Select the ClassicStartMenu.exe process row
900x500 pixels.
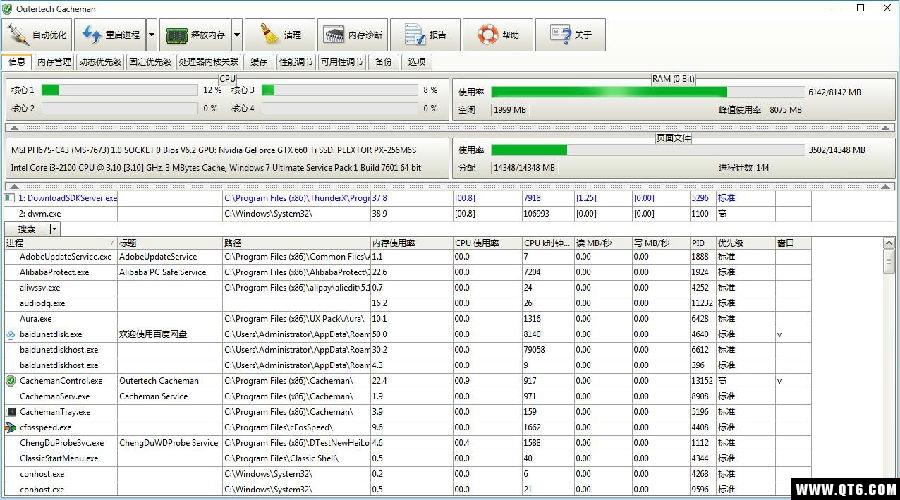(x=408, y=458)
